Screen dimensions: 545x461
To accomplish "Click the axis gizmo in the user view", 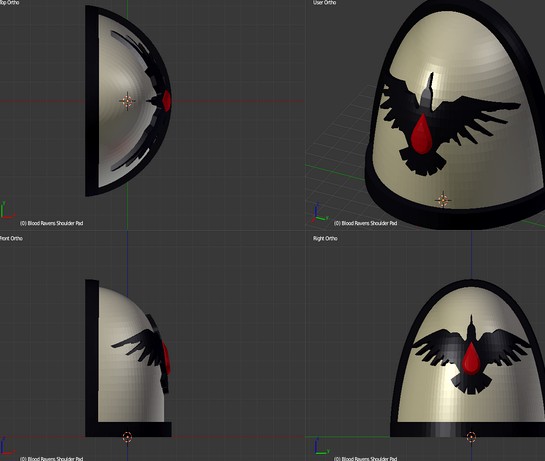I will coord(319,213).
